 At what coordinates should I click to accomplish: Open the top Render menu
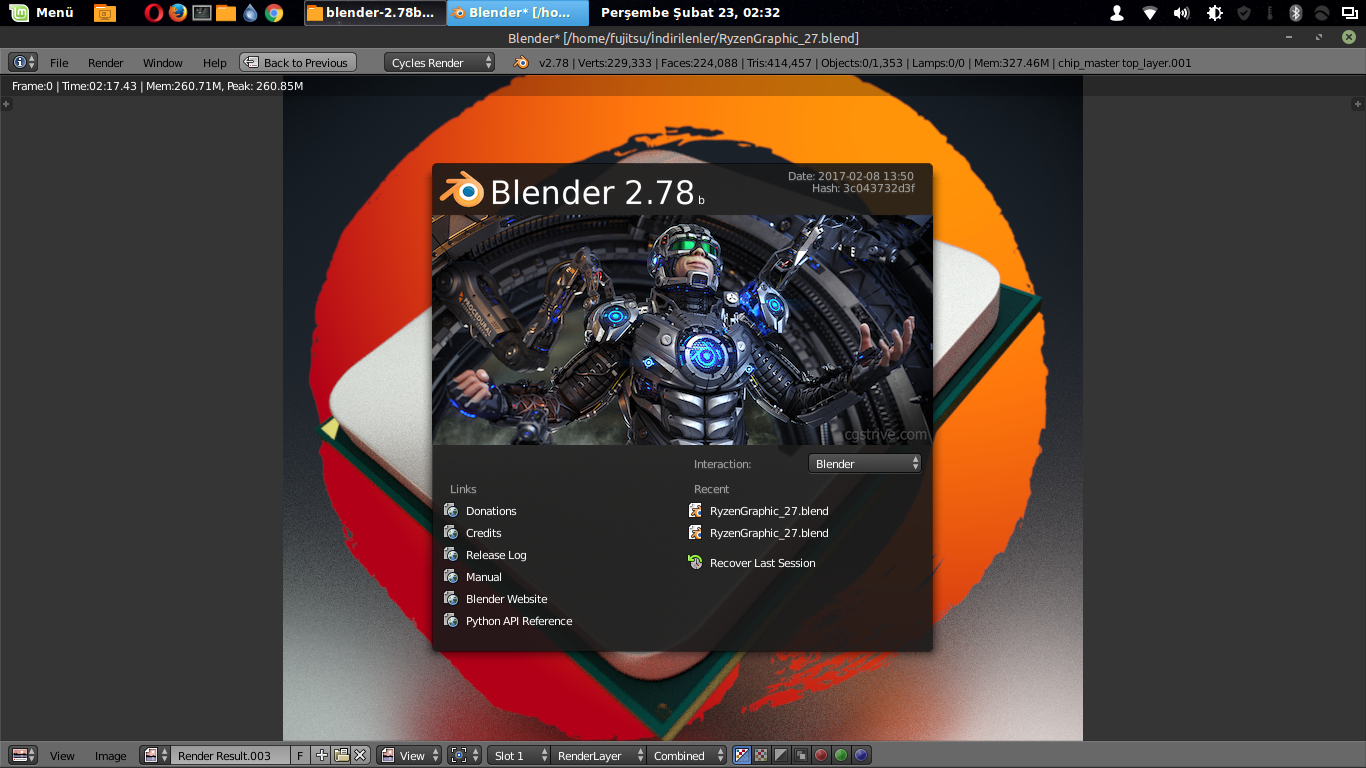(x=105, y=62)
